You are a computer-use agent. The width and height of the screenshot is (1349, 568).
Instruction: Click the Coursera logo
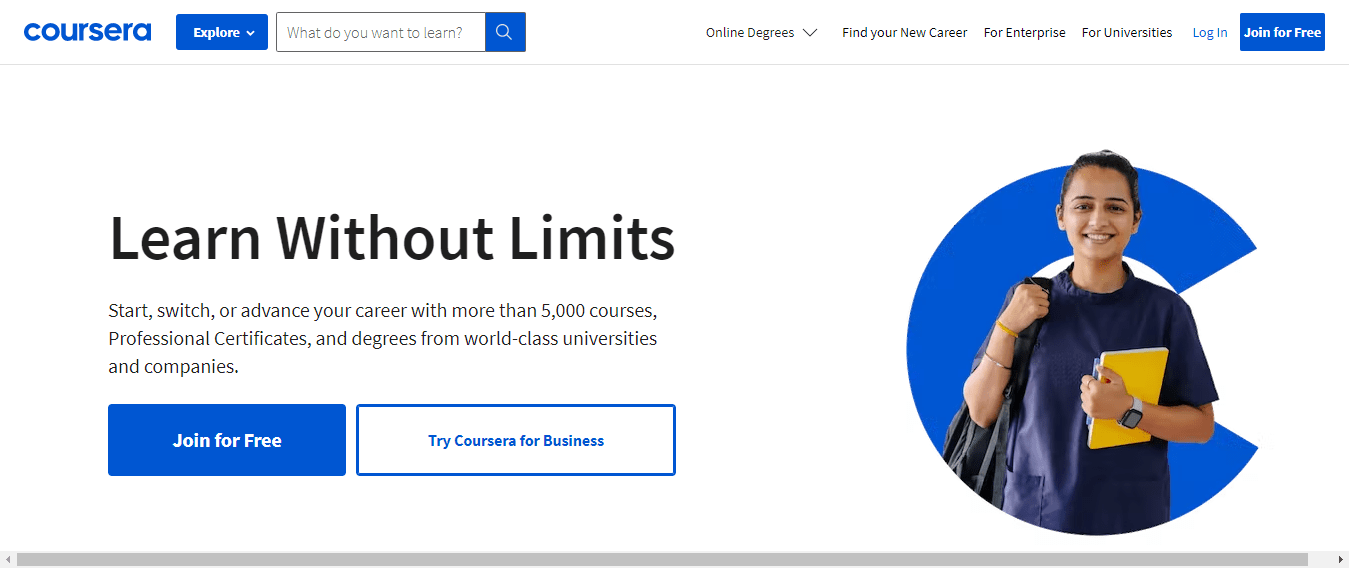click(88, 32)
